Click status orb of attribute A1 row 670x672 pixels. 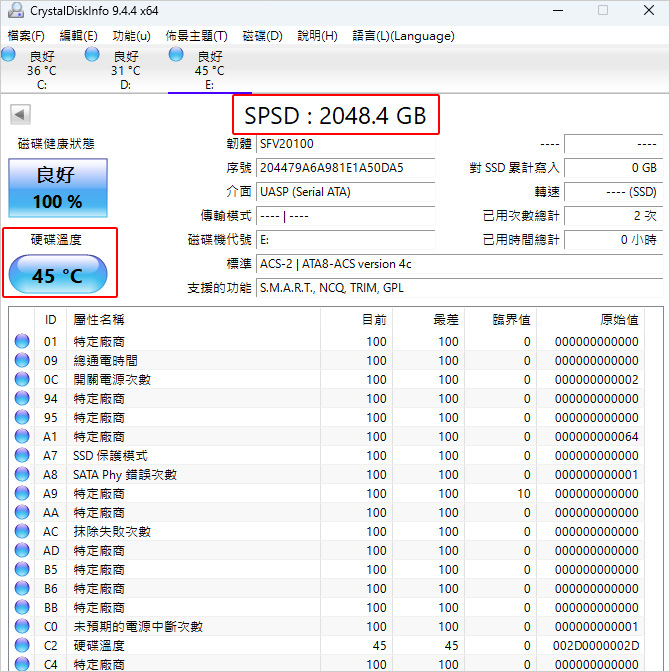click(22, 436)
